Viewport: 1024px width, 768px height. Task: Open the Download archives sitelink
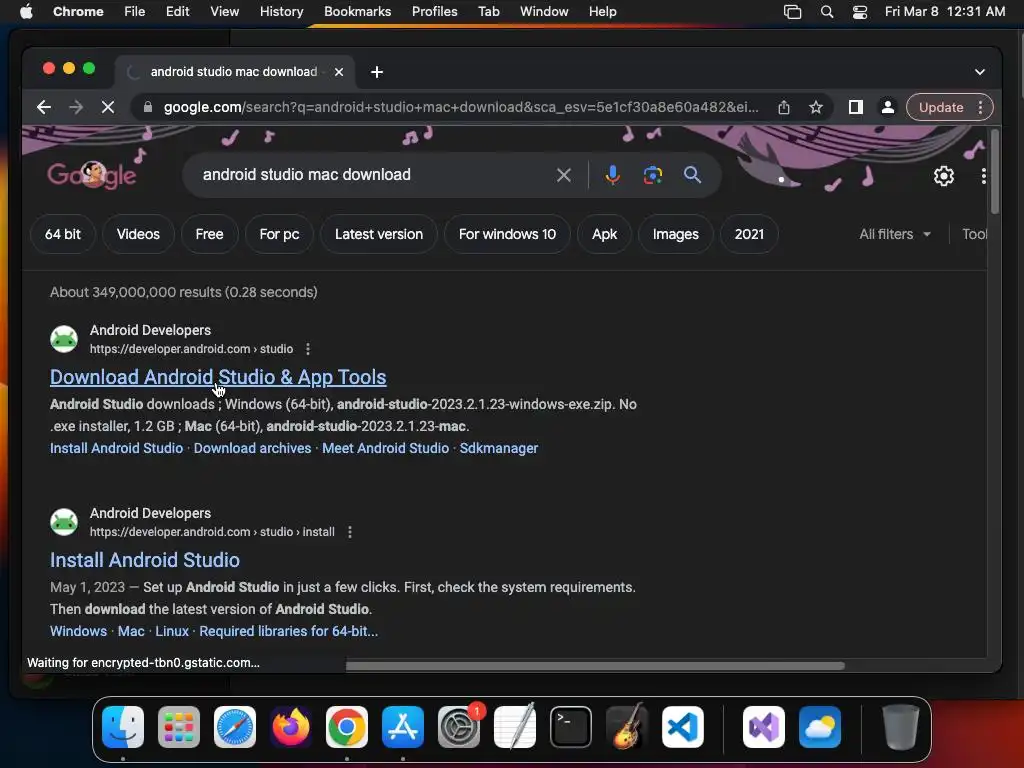253,448
